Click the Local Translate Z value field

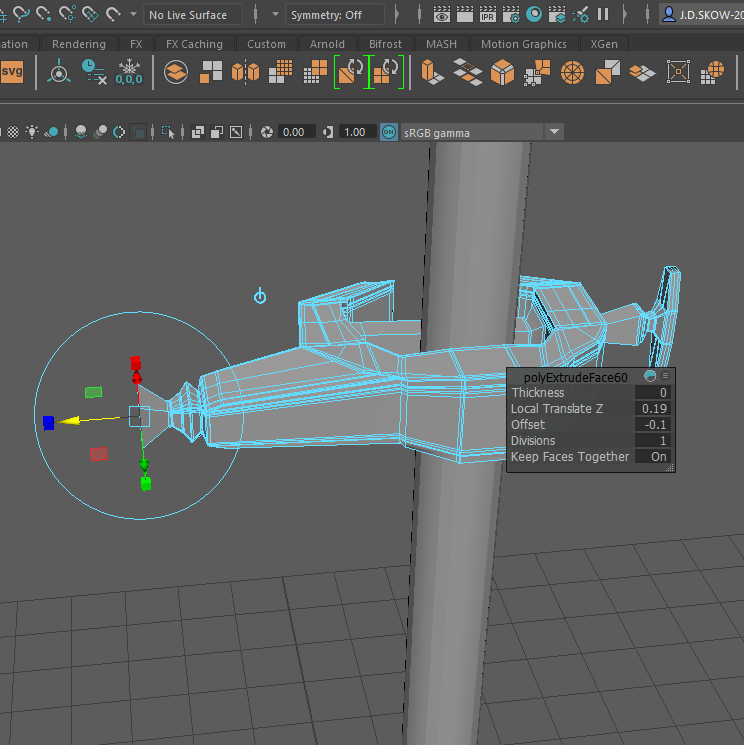point(651,409)
